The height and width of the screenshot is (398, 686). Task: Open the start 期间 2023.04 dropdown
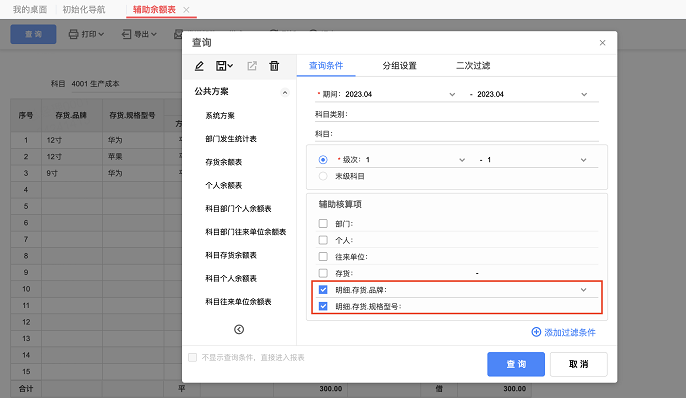point(452,94)
